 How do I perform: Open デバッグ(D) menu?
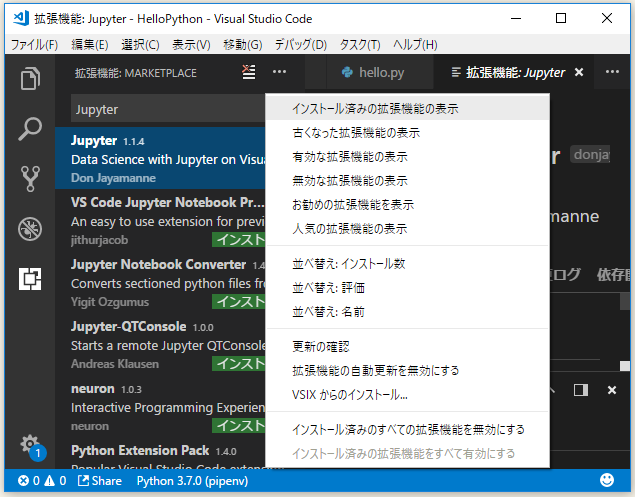(300, 45)
